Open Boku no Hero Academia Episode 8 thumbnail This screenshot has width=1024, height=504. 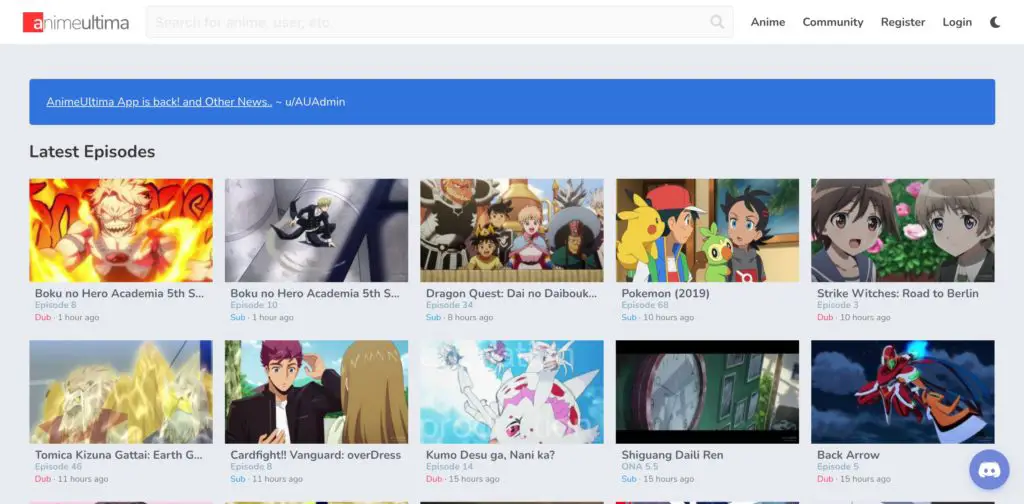(x=121, y=230)
